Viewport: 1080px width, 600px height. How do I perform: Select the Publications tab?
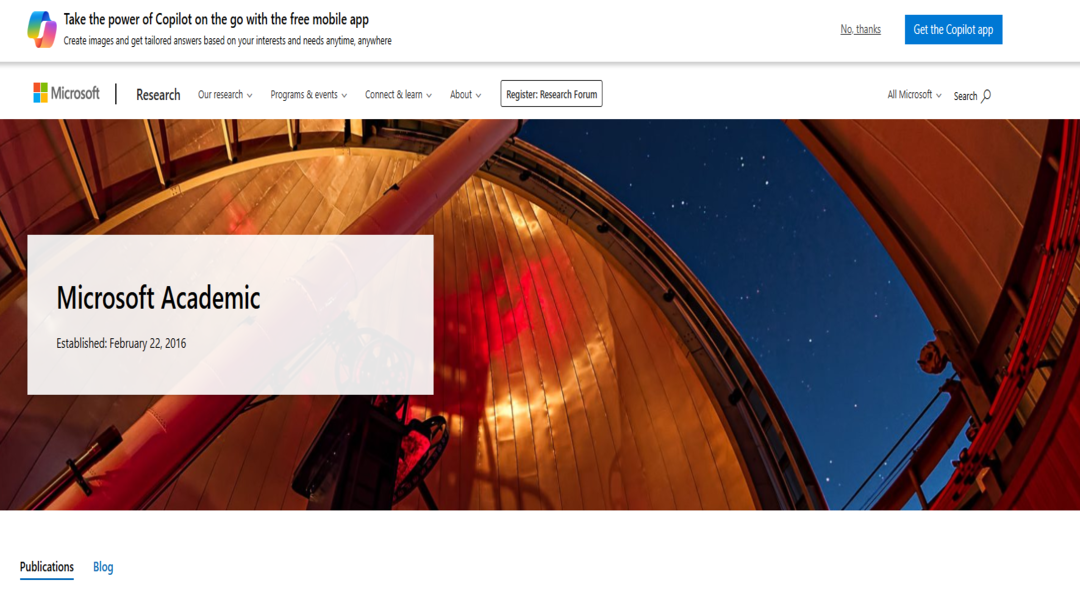(47, 567)
